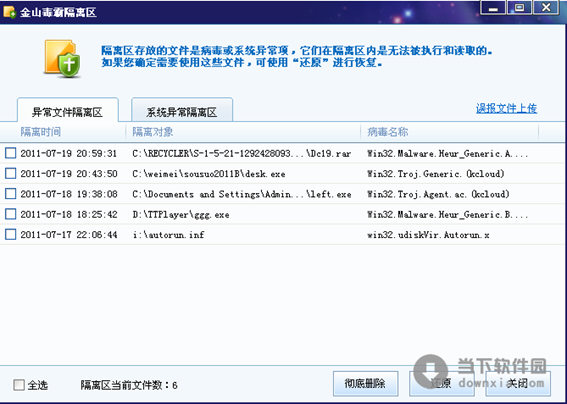The height and width of the screenshot is (404, 567).
Task: Sort by 隔离时间 column header
Action: (x=40, y=132)
